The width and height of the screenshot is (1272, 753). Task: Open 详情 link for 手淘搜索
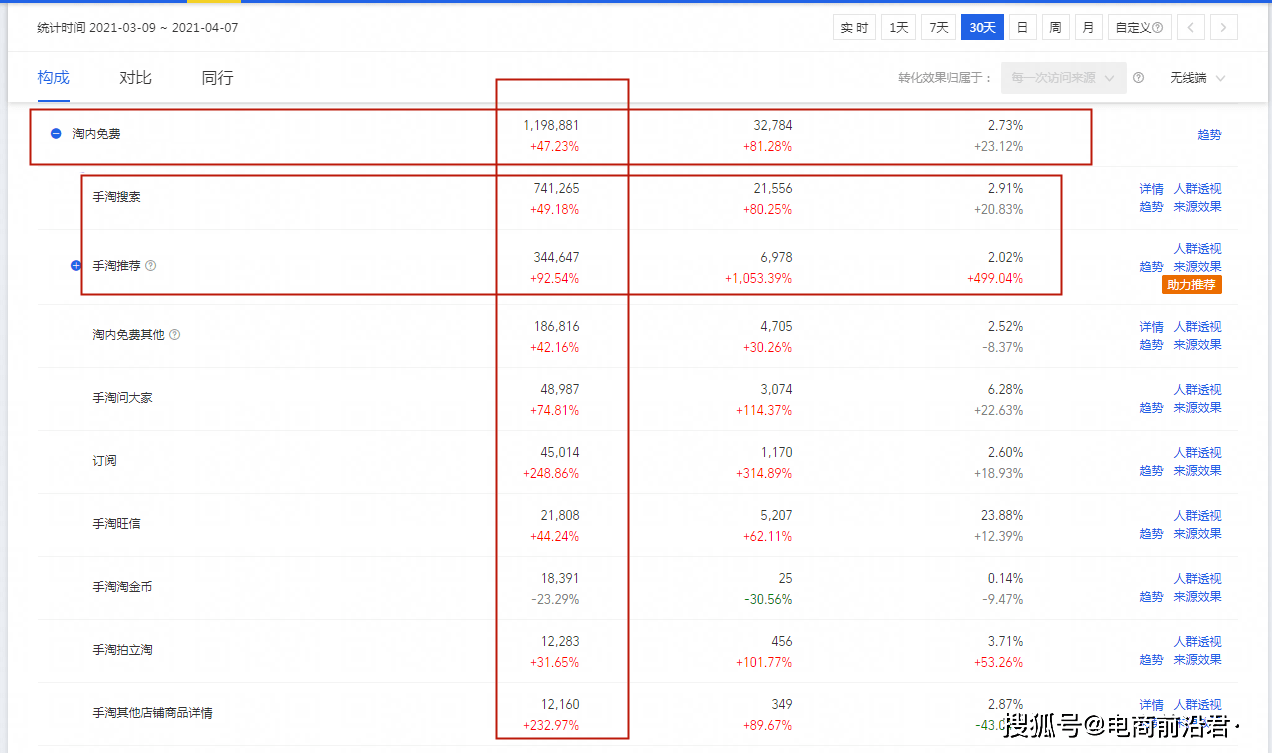click(x=1151, y=189)
